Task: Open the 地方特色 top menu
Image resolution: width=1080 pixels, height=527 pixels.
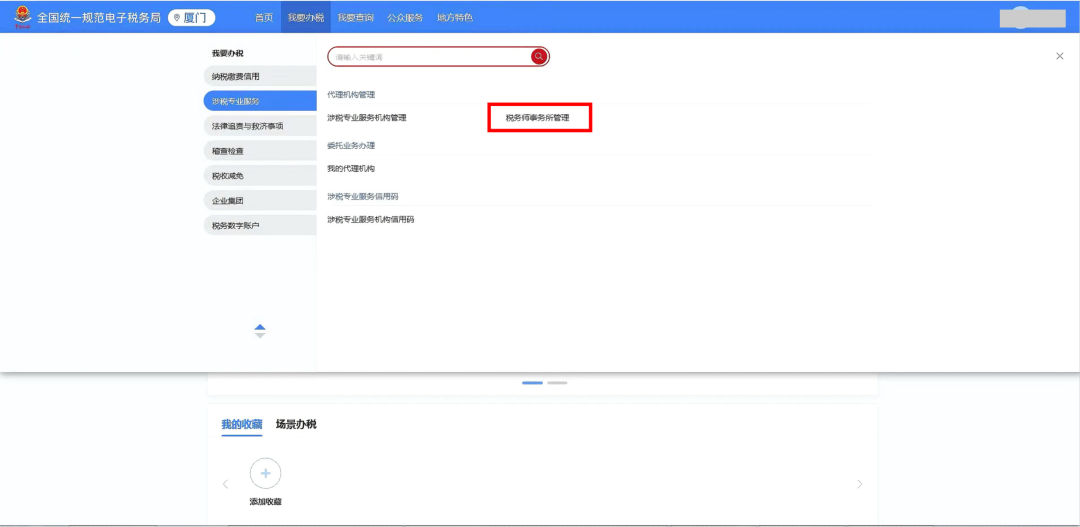Action: tap(455, 18)
